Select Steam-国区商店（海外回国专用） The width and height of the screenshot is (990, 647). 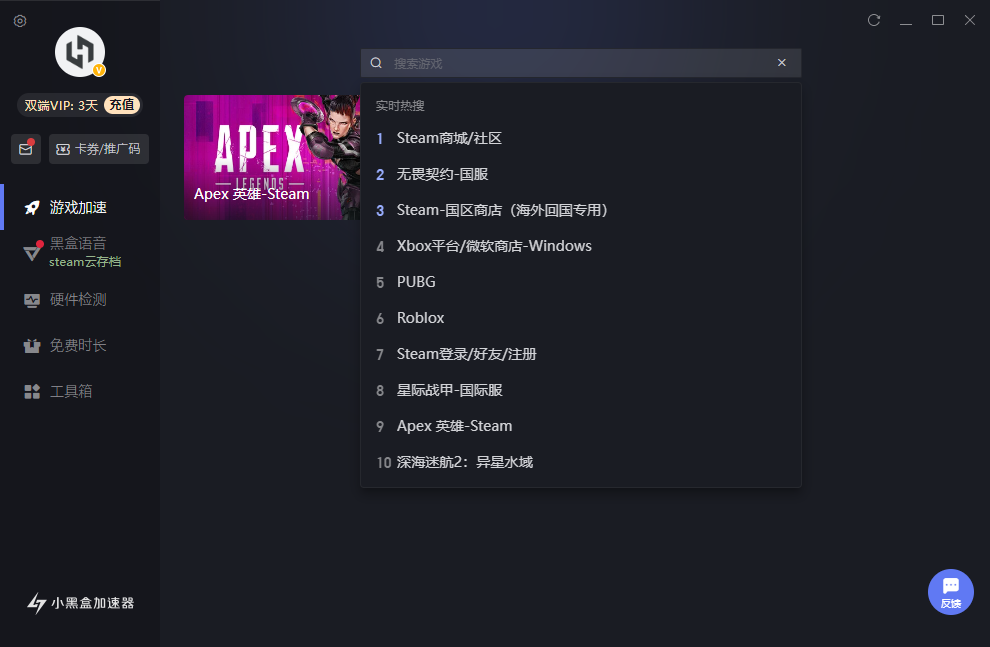tap(581, 210)
